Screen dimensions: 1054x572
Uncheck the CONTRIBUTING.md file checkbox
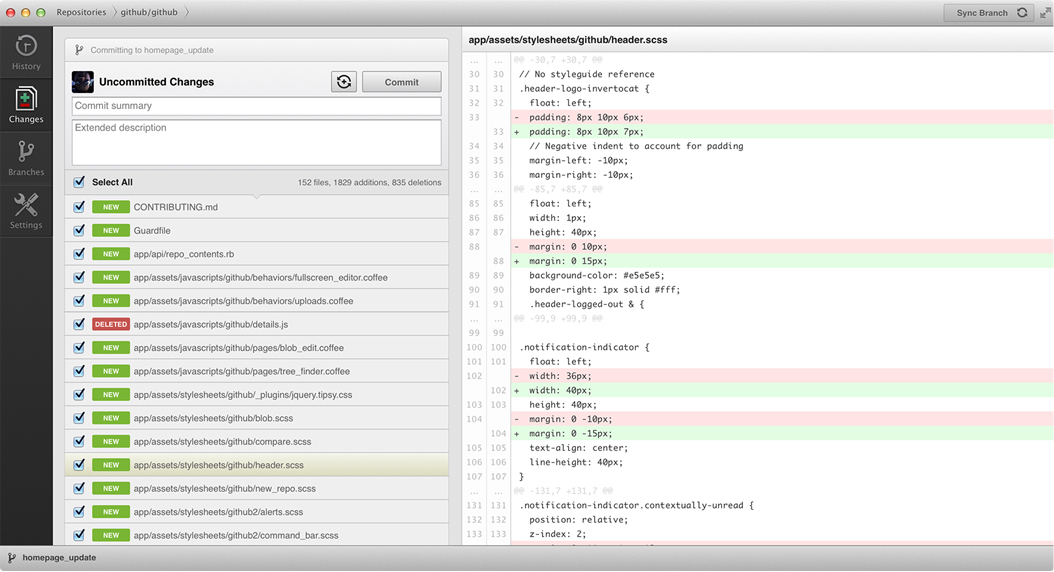pos(79,207)
